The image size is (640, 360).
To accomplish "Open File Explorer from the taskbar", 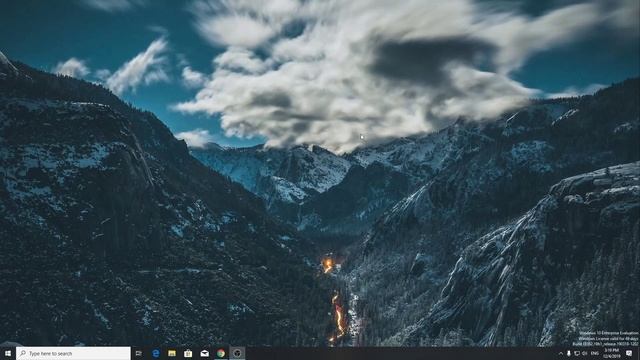I will tap(172, 353).
